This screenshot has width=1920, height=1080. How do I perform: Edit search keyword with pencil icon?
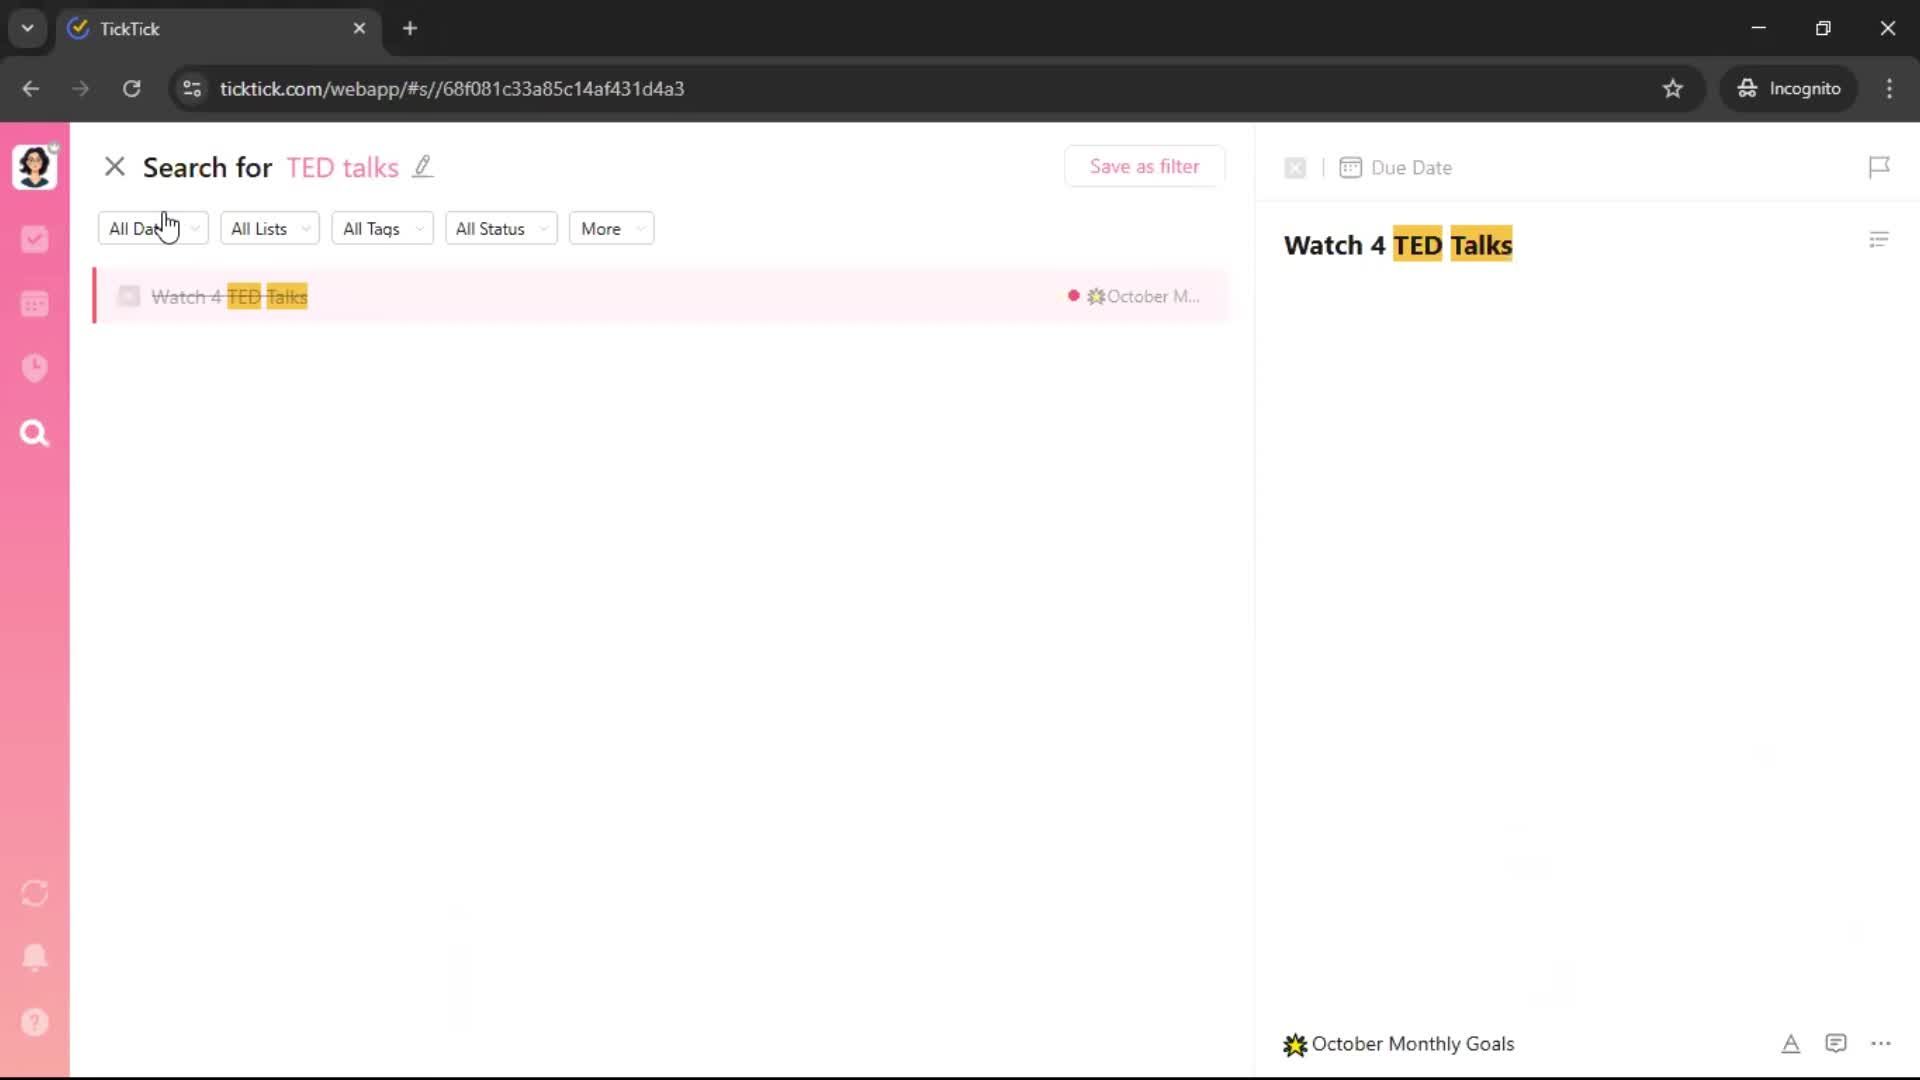[423, 167]
